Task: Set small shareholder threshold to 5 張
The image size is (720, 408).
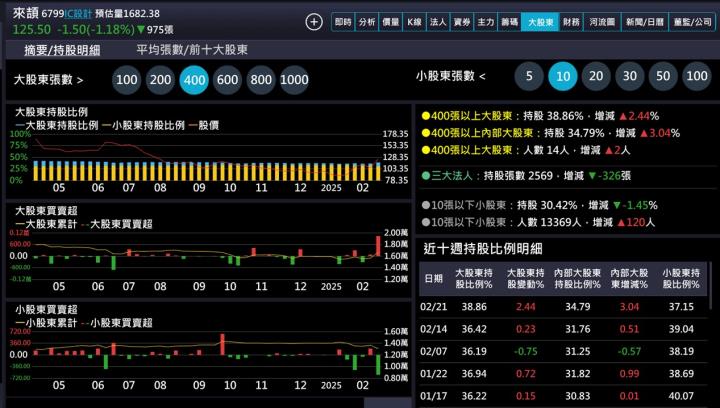Action: (529, 76)
